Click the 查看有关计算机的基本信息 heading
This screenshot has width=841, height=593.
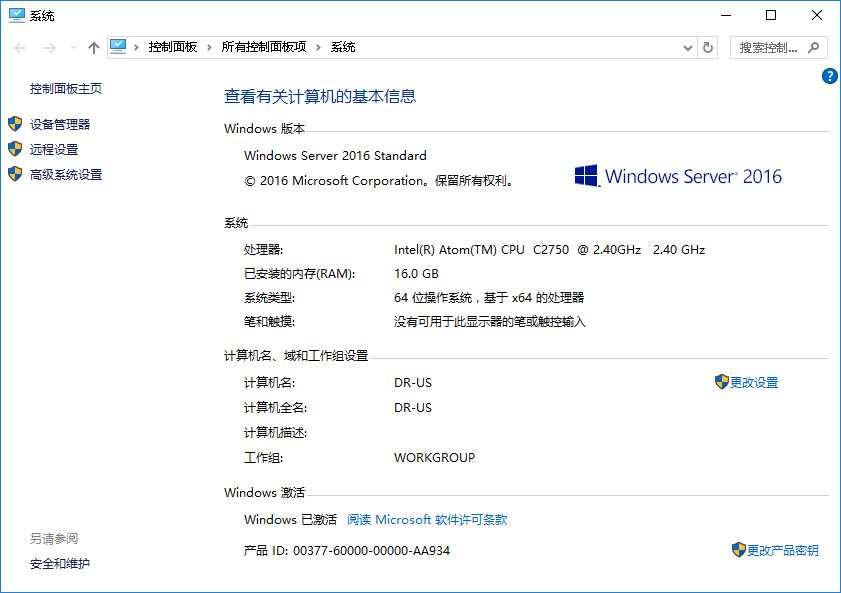(x=320, y=97)
